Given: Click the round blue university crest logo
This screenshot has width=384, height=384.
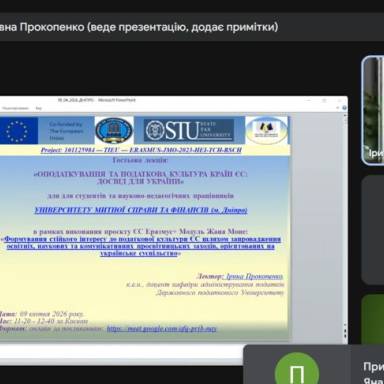Looking at the screenshot, I should pyautogui.click(x=114, y=130).
